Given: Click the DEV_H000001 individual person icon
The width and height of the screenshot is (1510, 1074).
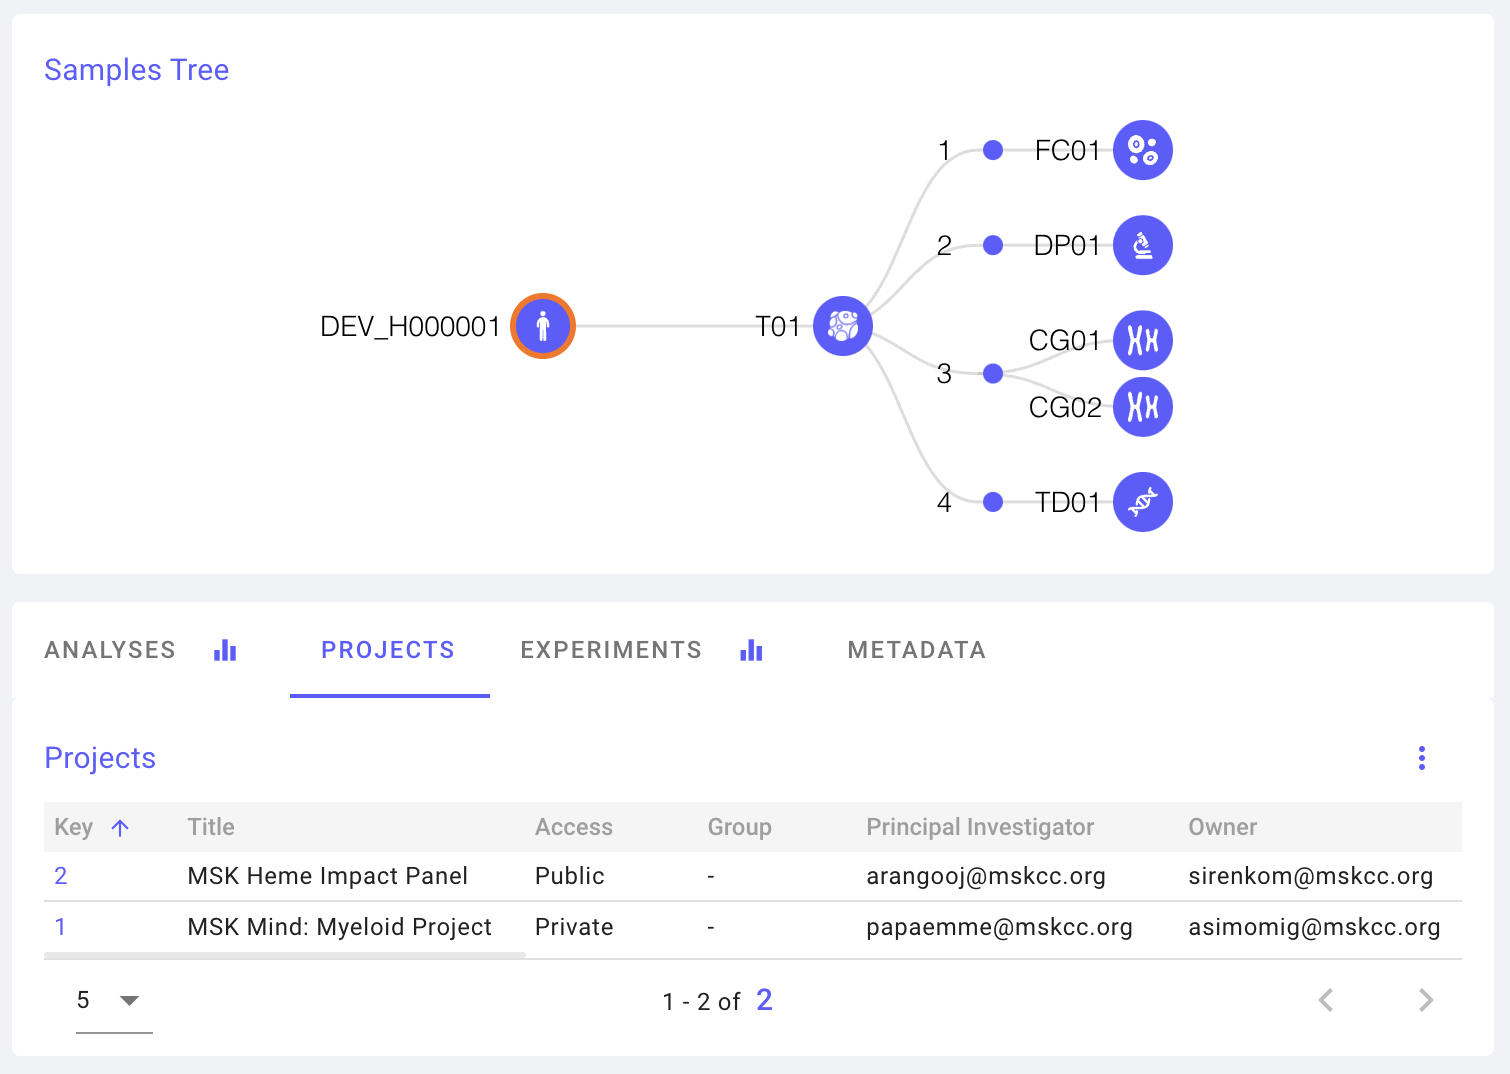Looking at the screenshot, I should (x=543, y=326).
